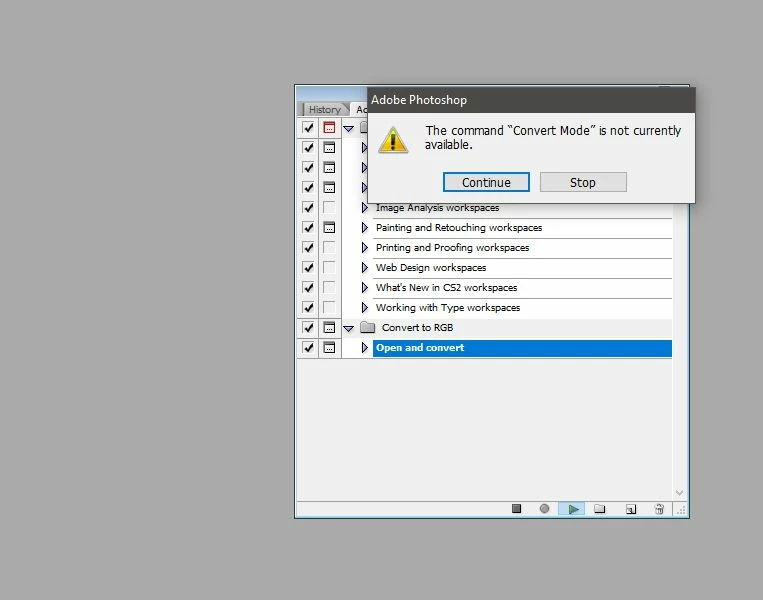Image resolution: width=763 pixels, height=600 pixels.
Task: Click Stop in the Photoshop dialog
Action: coord(583,182)
